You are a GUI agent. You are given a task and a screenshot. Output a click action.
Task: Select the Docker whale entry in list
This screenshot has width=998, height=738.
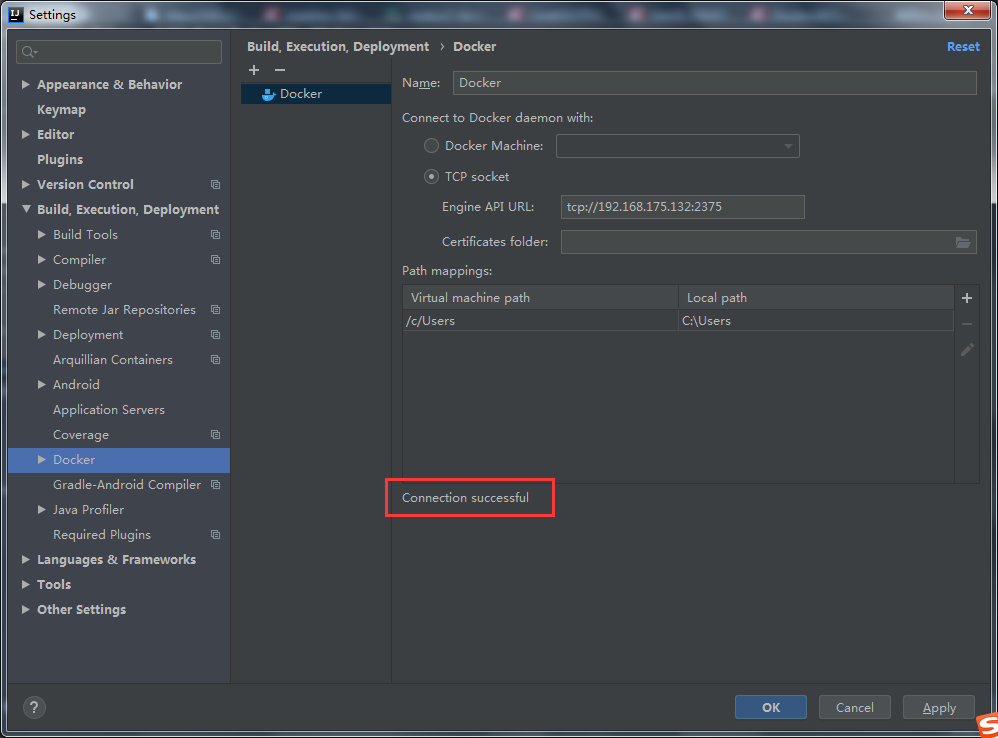(x=316, y=94)
